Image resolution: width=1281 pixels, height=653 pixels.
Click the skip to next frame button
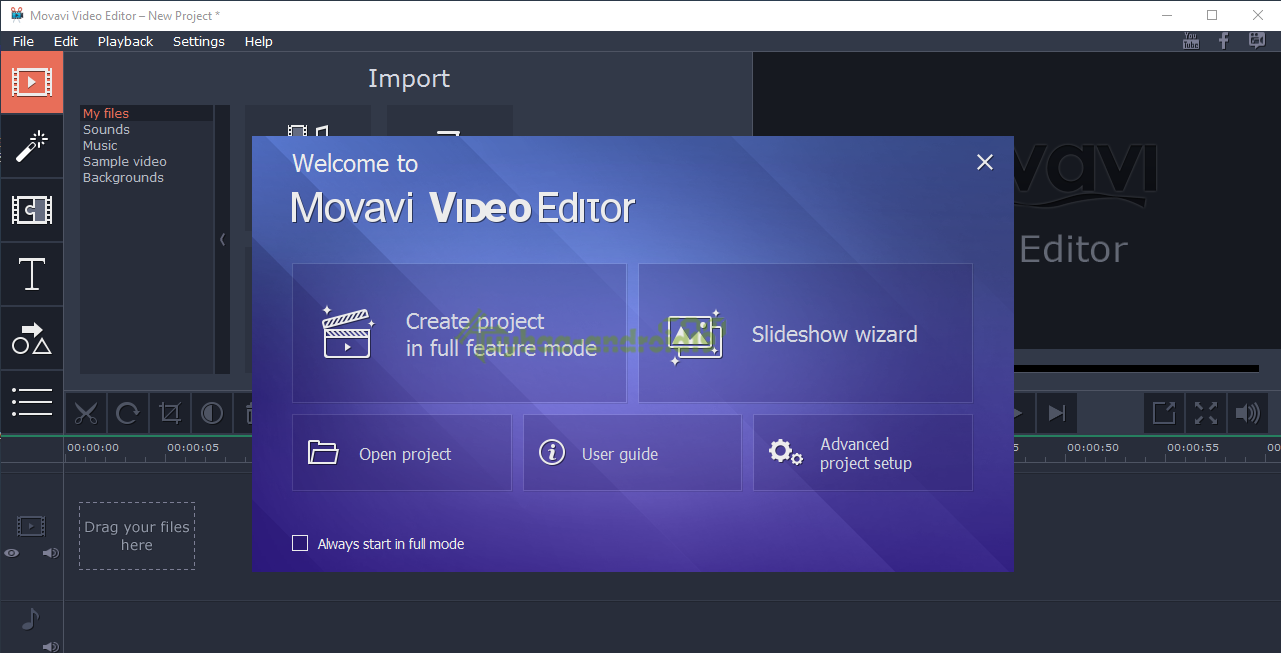point(1056,412)
